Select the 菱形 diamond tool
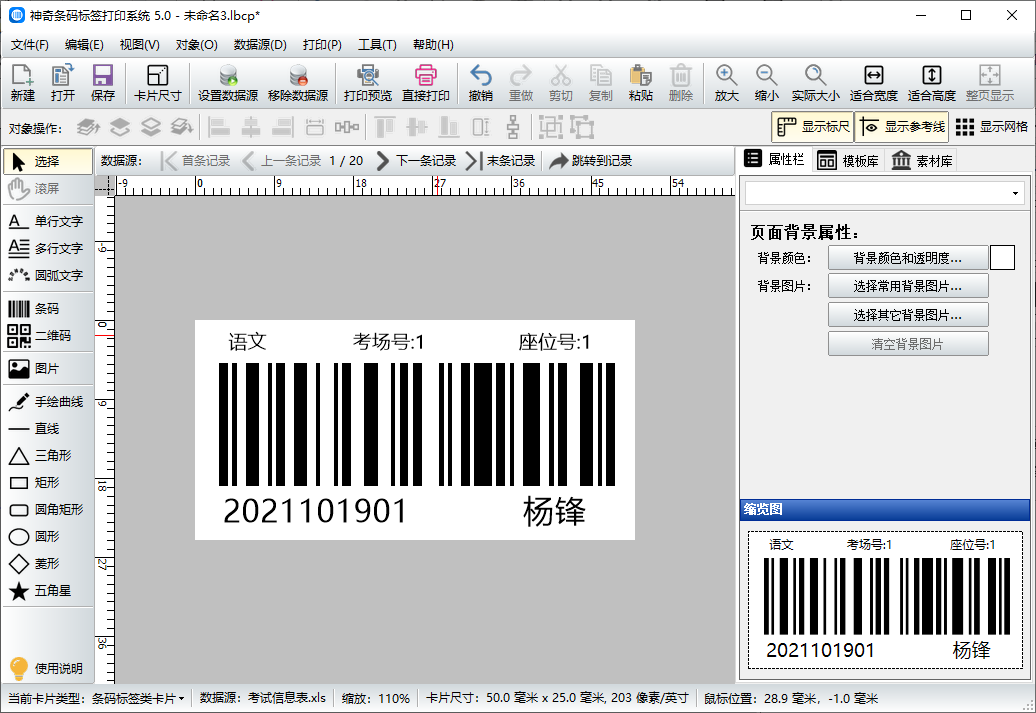1036x713 pixels. 48,564
